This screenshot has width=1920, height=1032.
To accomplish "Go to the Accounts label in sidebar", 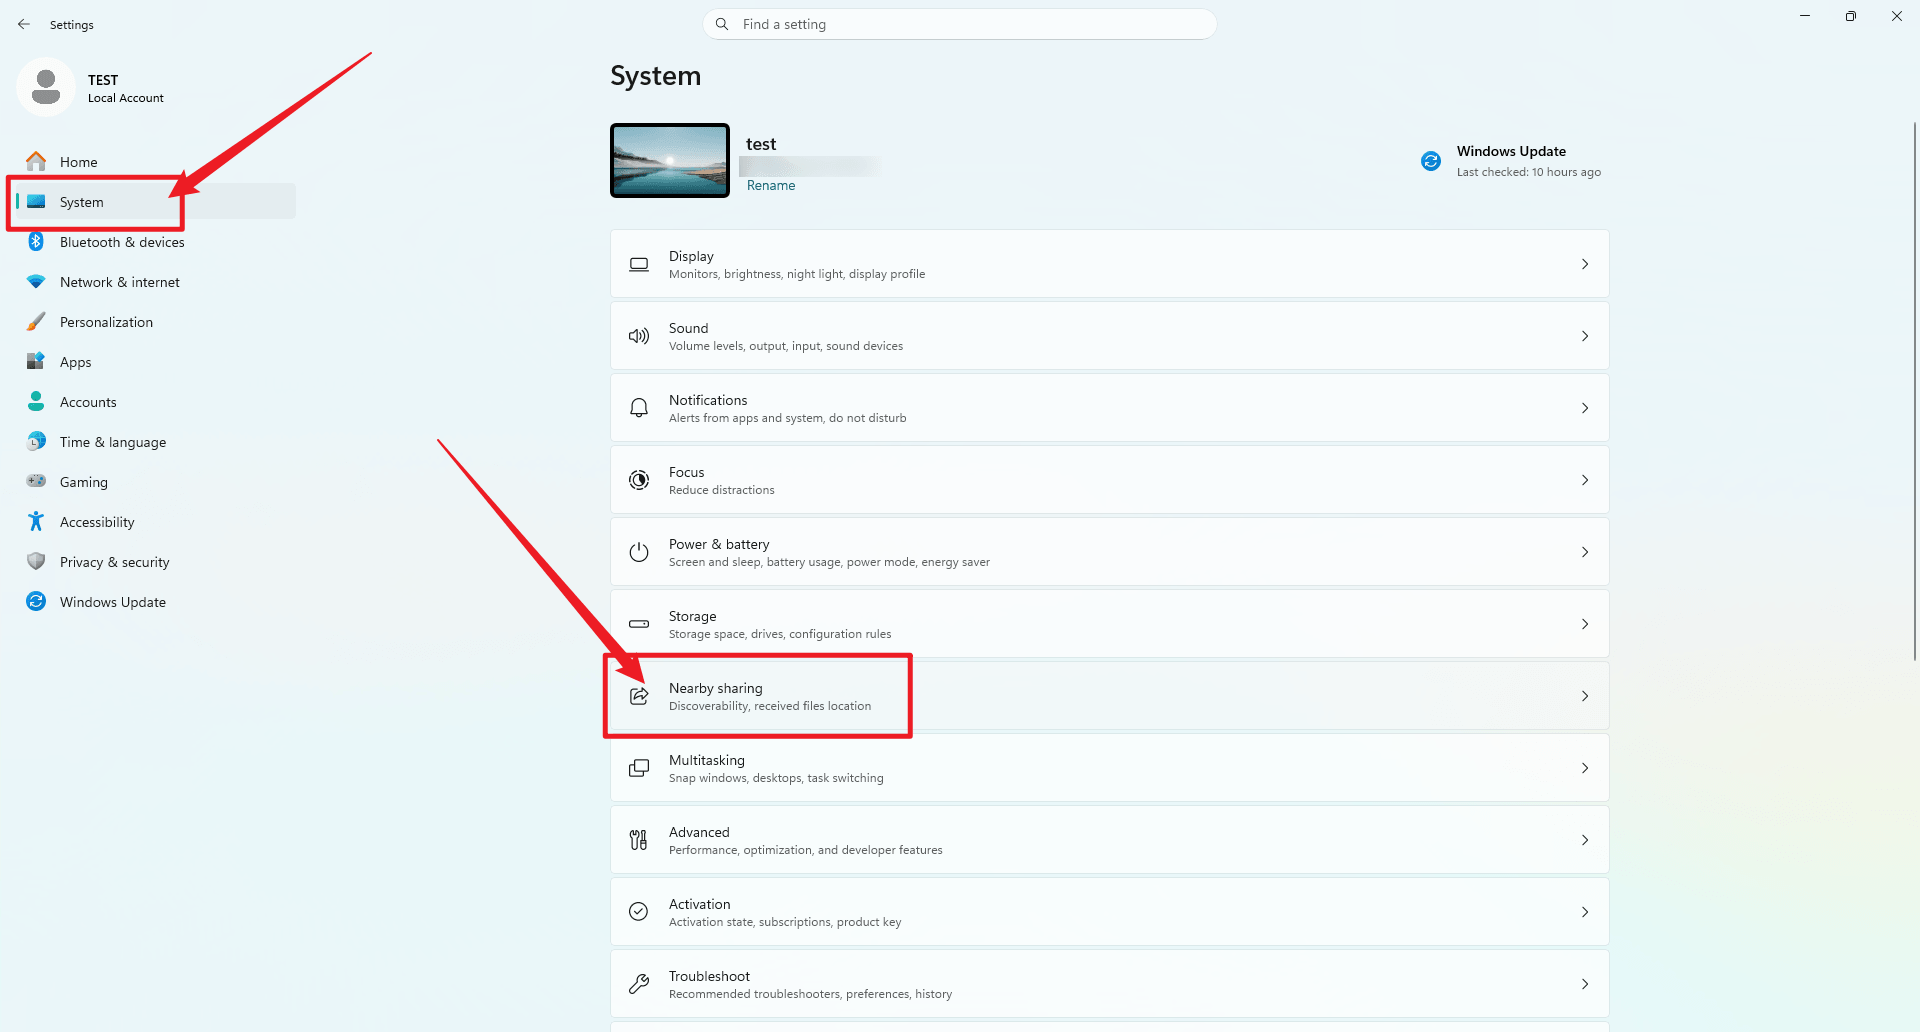I will (x=88, y=402).
